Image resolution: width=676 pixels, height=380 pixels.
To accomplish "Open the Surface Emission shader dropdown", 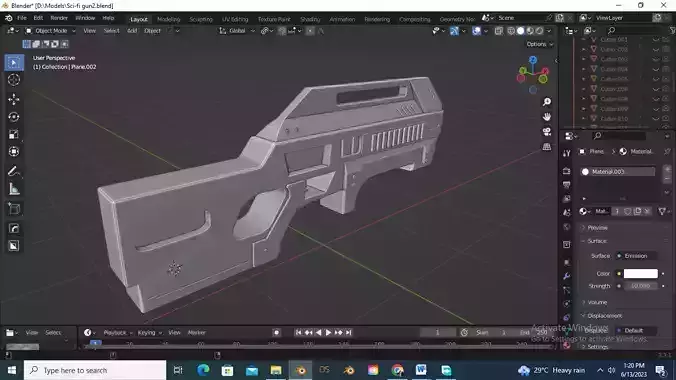I will coord(636,256).
